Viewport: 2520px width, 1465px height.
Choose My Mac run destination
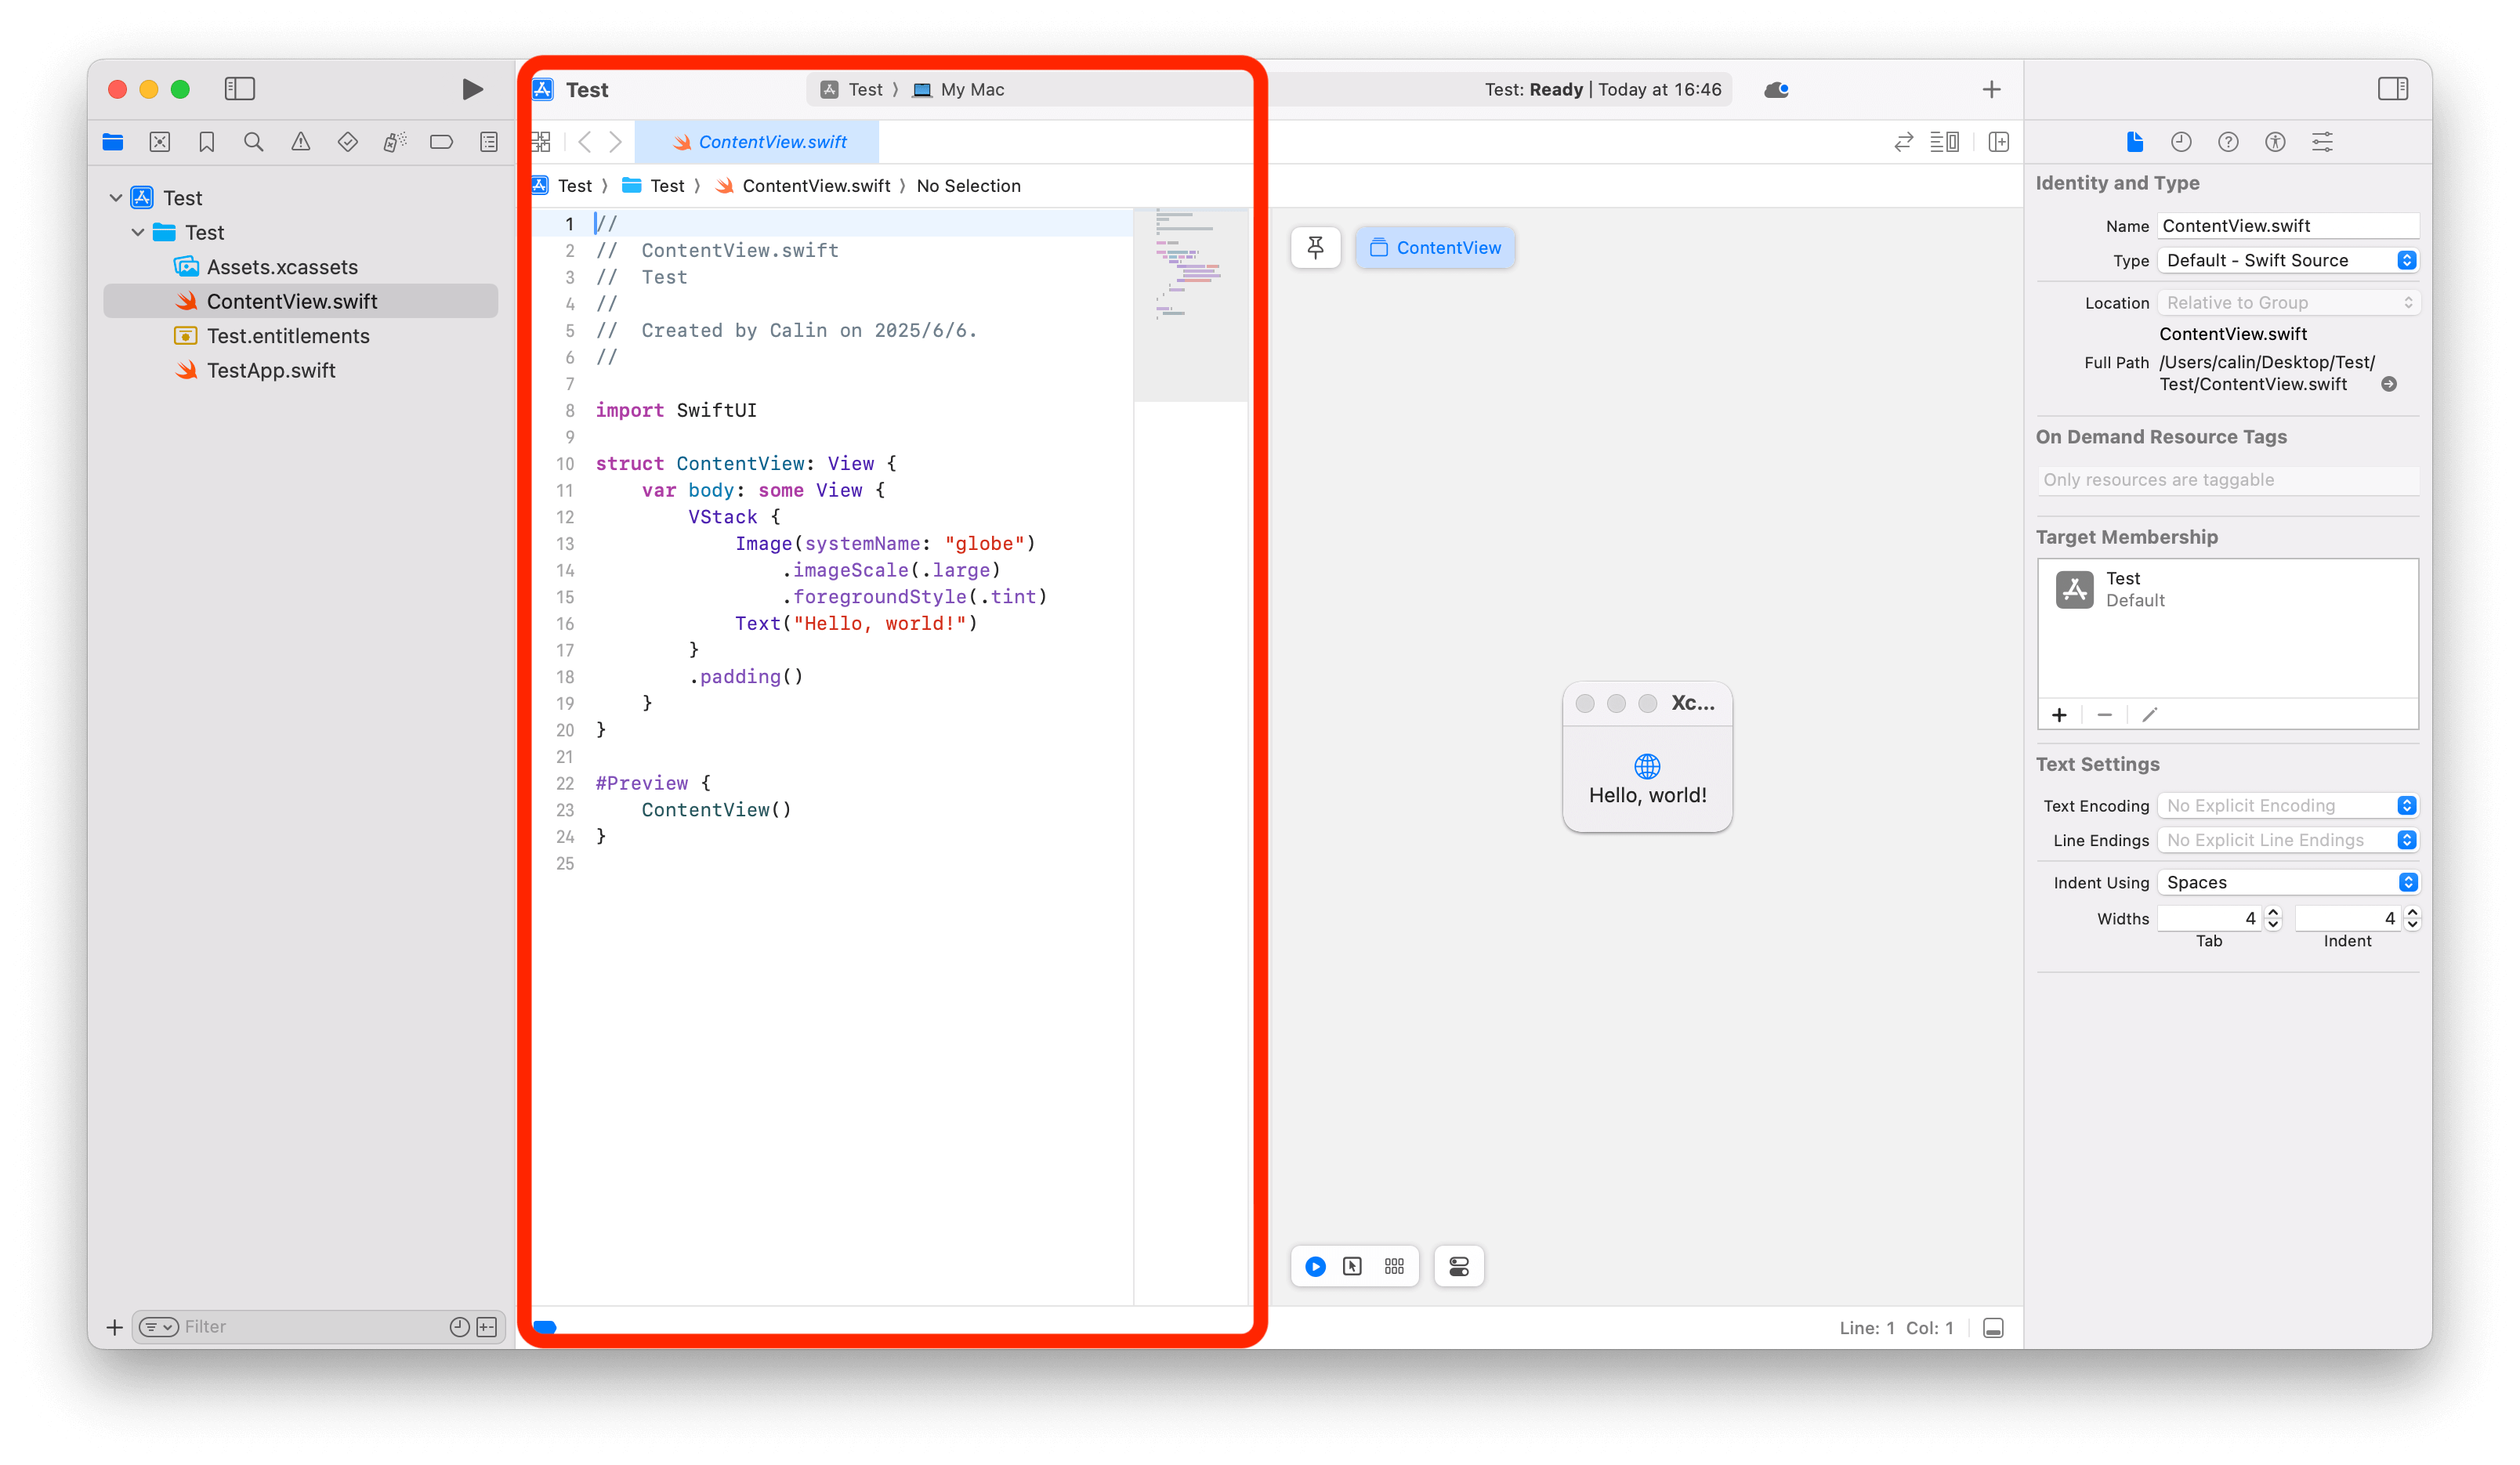(x=958, y=89)
